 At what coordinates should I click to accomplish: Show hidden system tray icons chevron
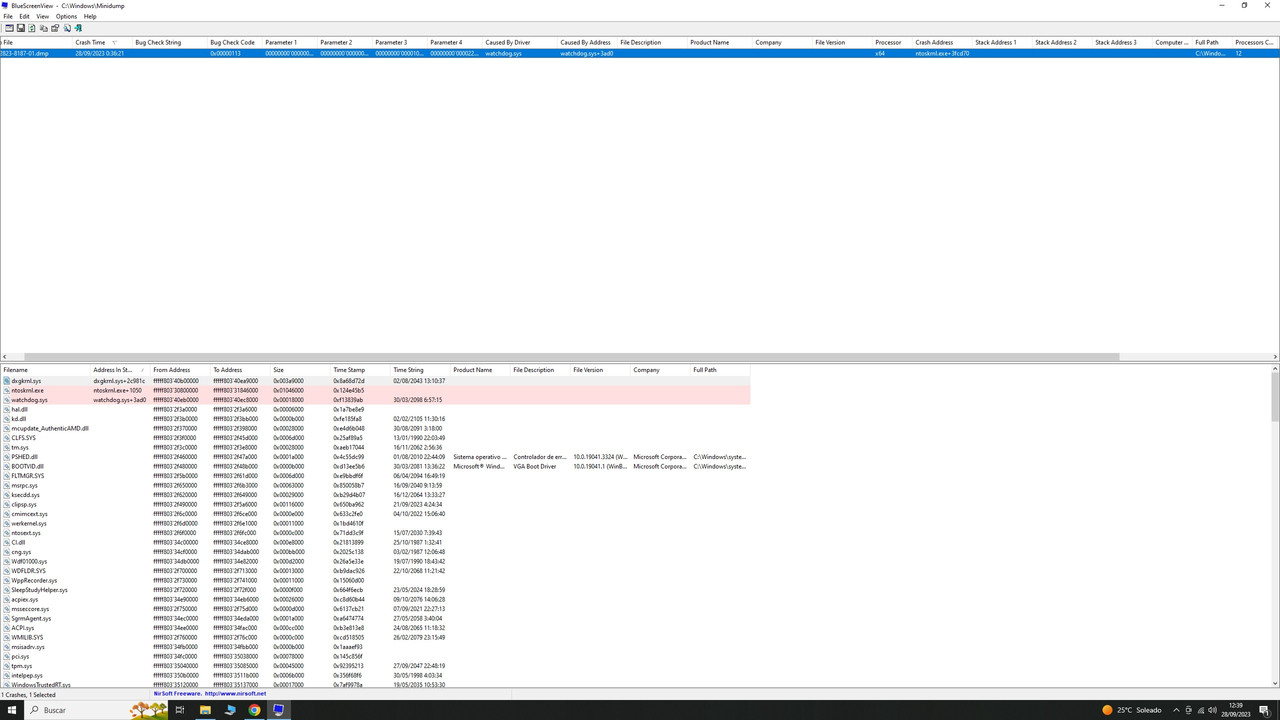point(1176,710)
